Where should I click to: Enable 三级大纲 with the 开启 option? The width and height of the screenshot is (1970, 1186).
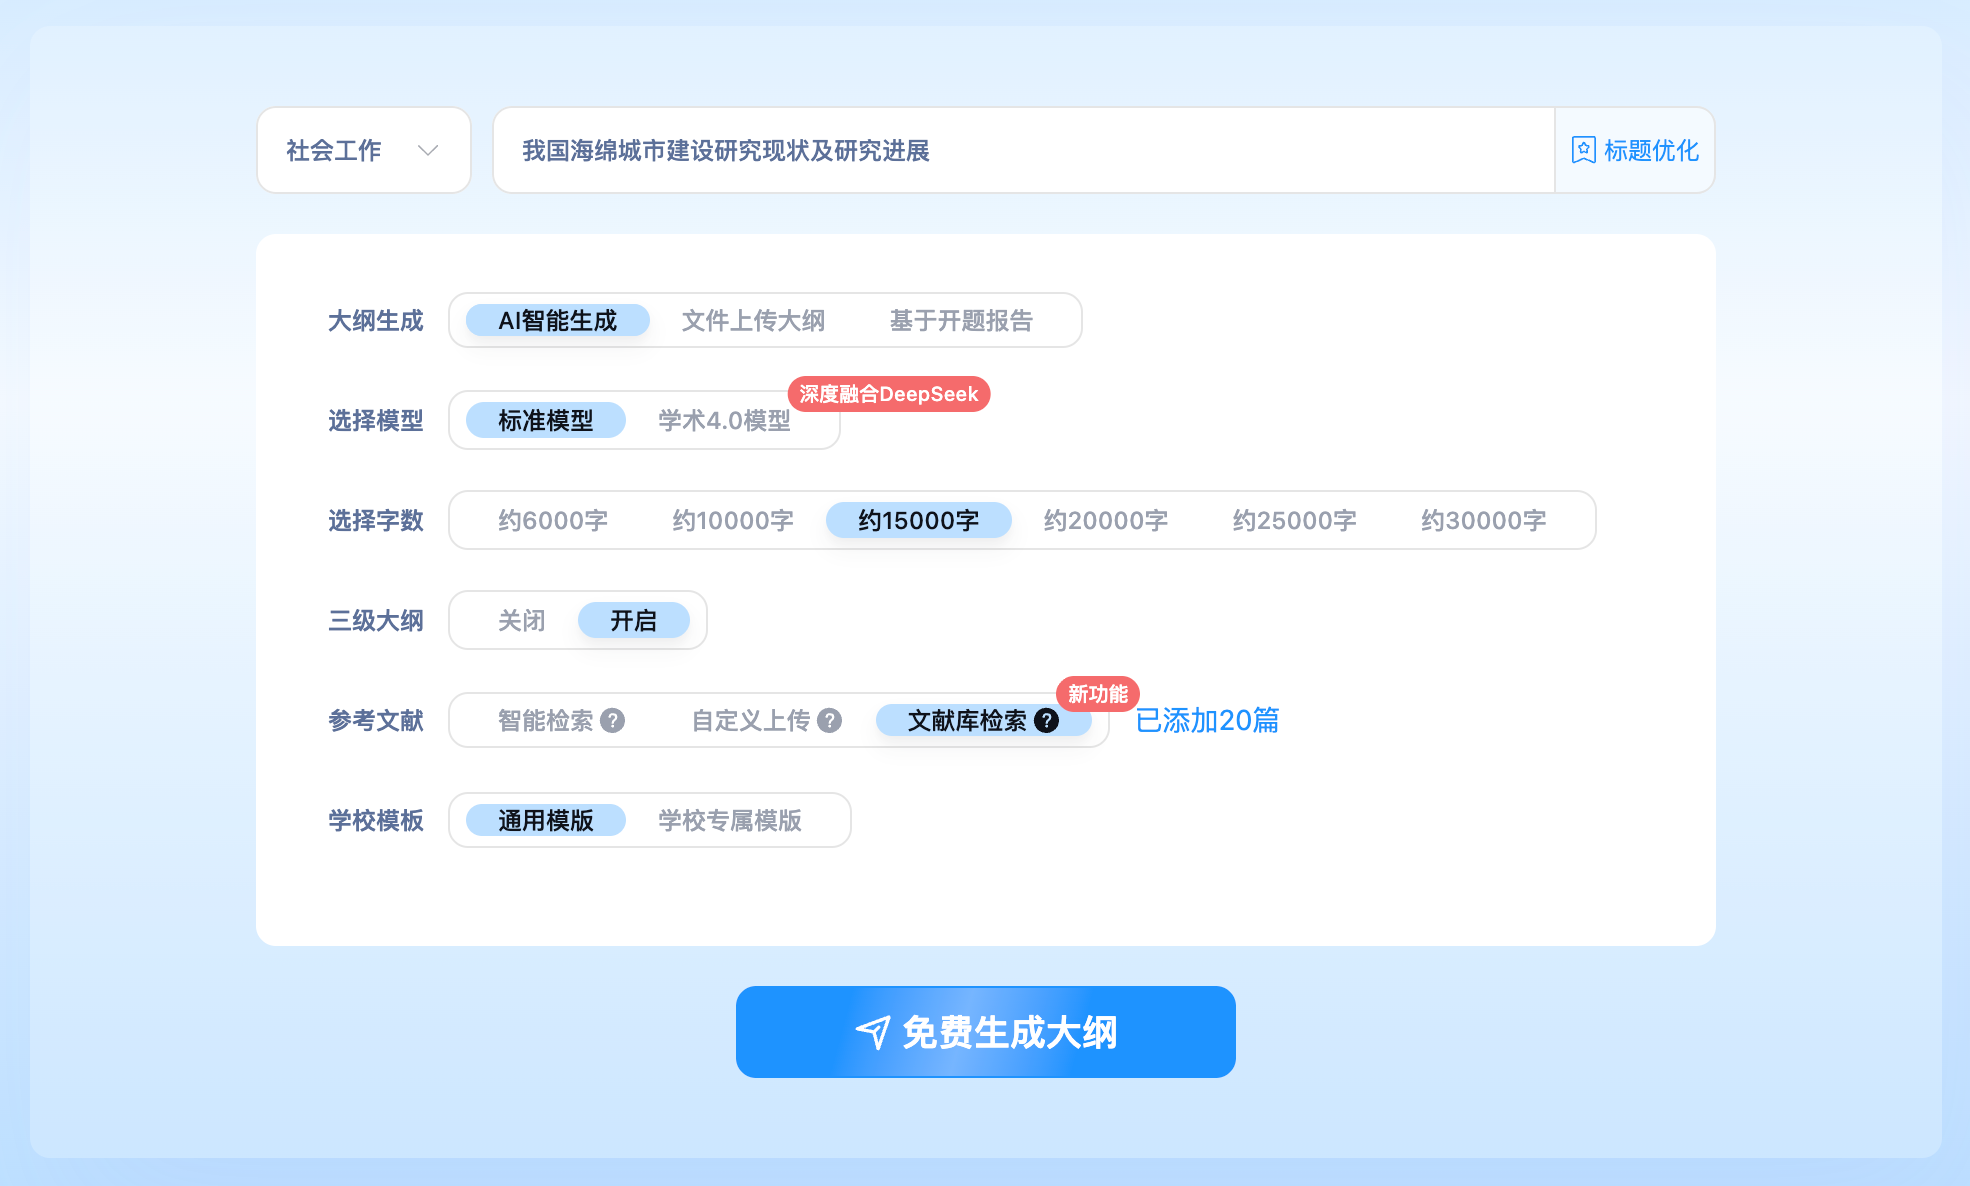(633, 621)
